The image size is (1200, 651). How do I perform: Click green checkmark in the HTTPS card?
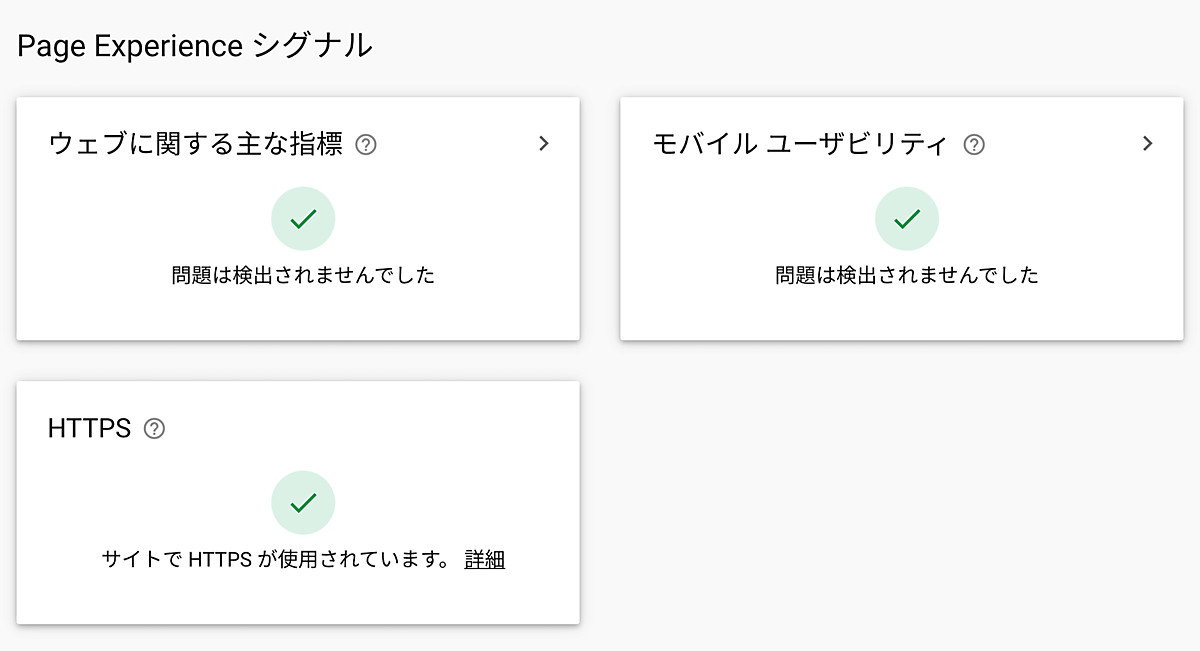[x=303, y=503]
